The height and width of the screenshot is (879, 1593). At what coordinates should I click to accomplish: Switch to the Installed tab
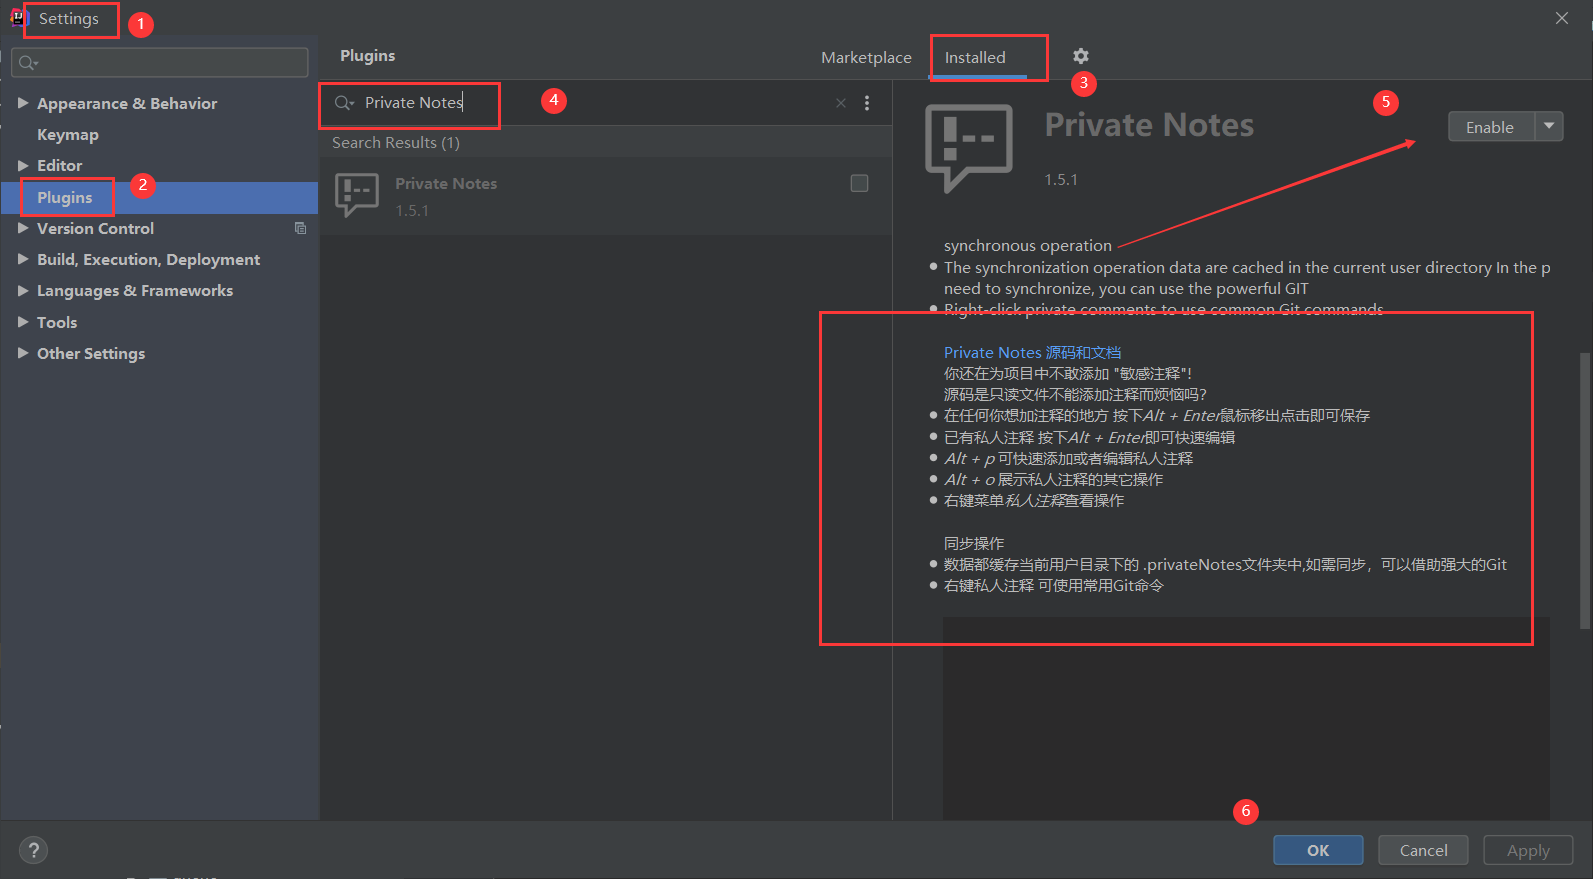[x=975, y=57]
